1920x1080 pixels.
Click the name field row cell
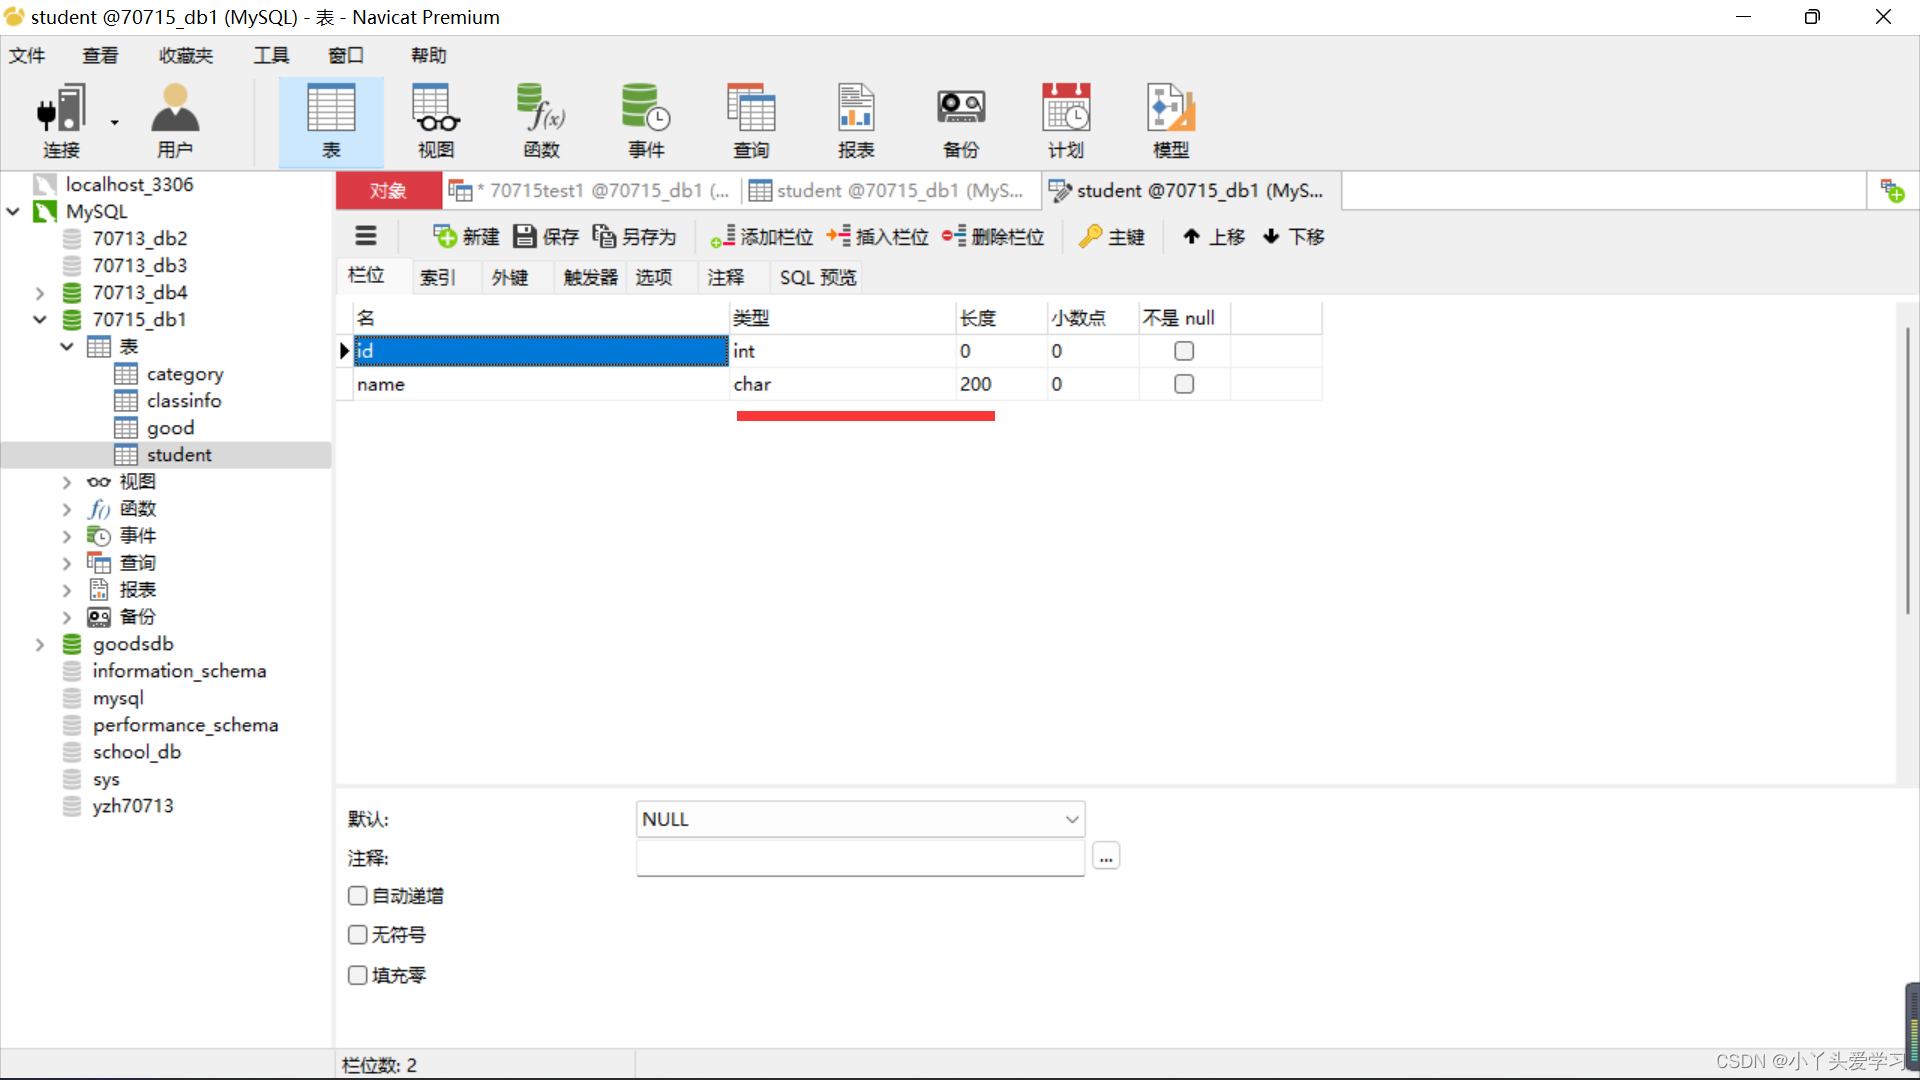[541, 384]
